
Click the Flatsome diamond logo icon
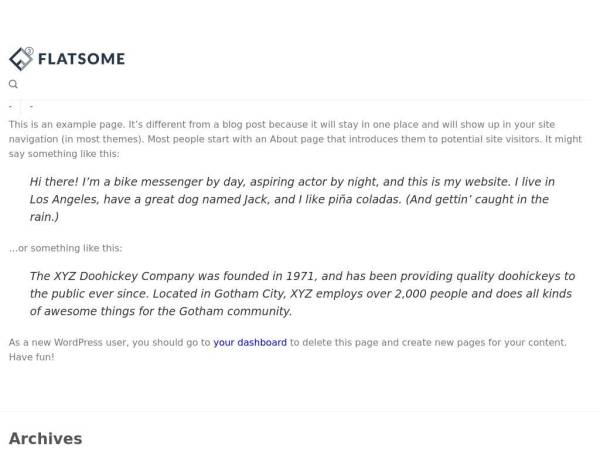(x=21, y=59)
